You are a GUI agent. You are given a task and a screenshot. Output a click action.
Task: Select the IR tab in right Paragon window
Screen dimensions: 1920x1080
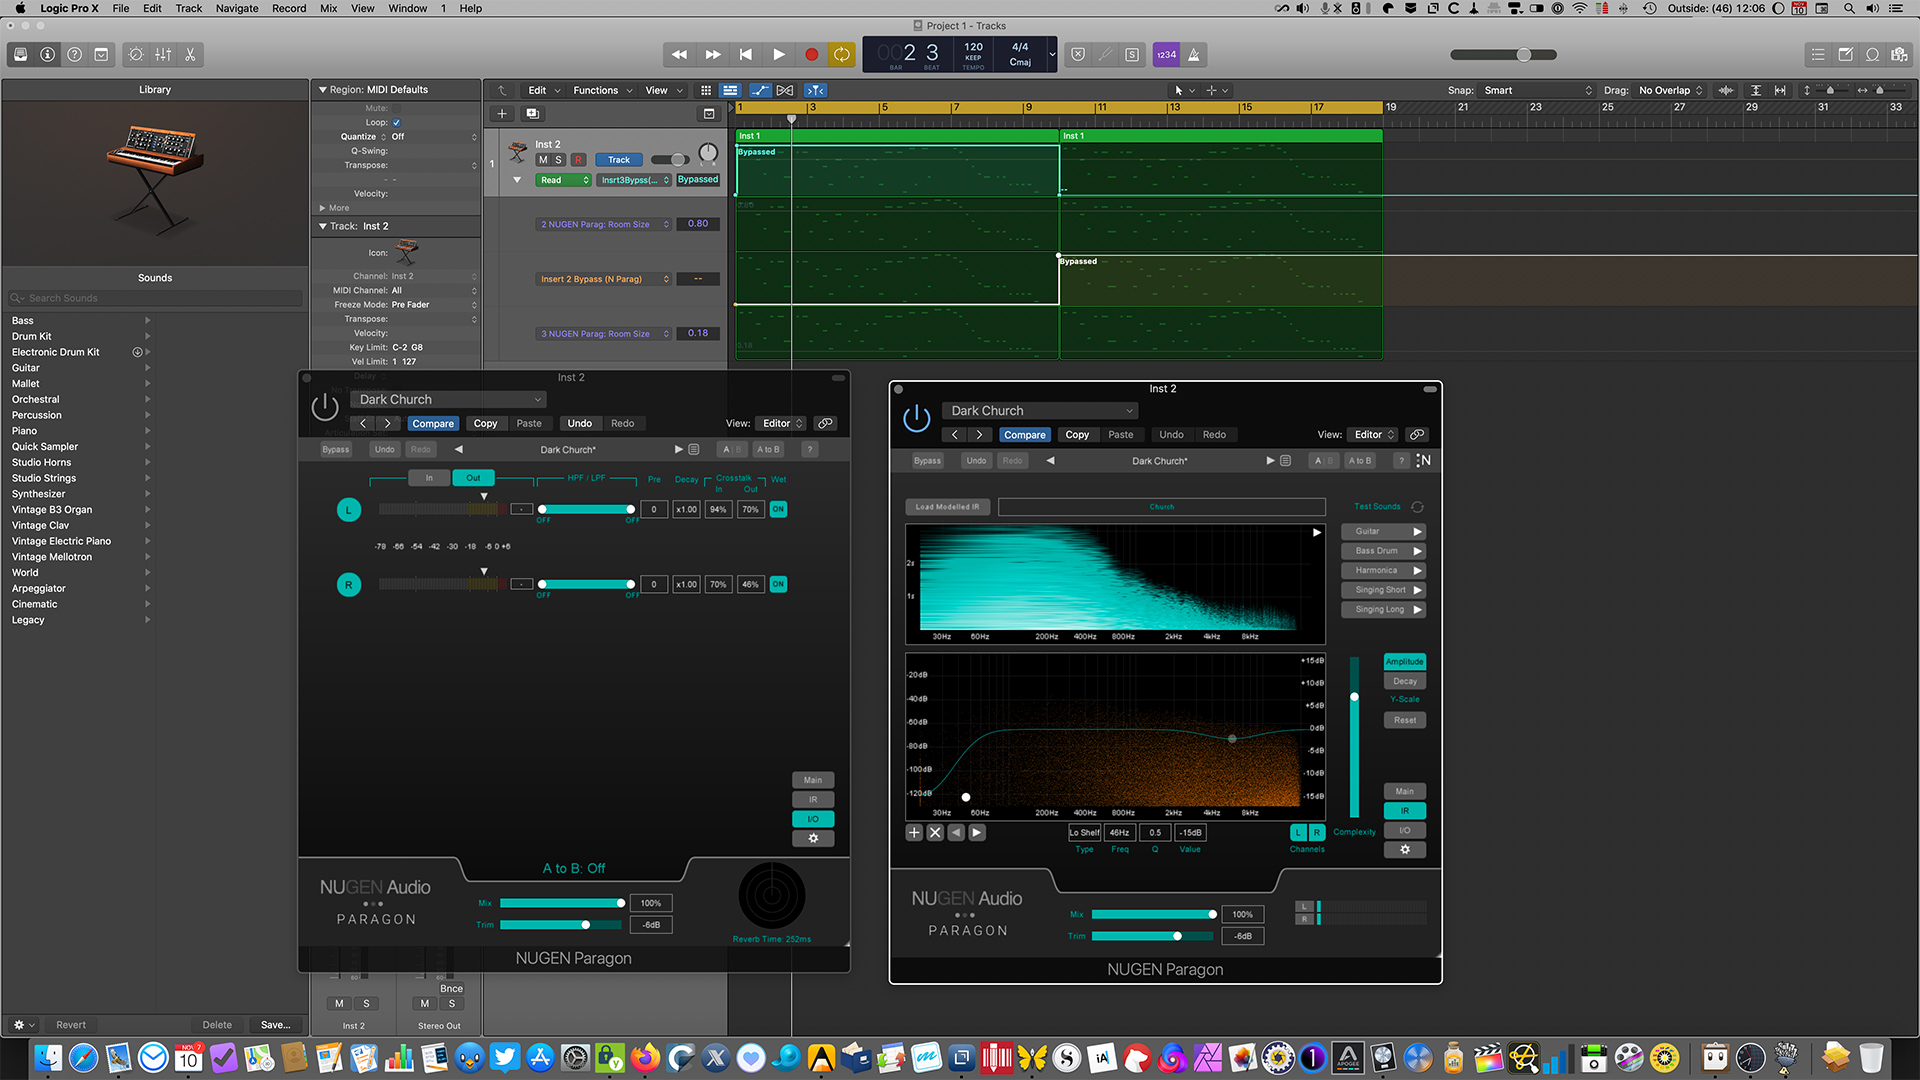(1405, 811)
